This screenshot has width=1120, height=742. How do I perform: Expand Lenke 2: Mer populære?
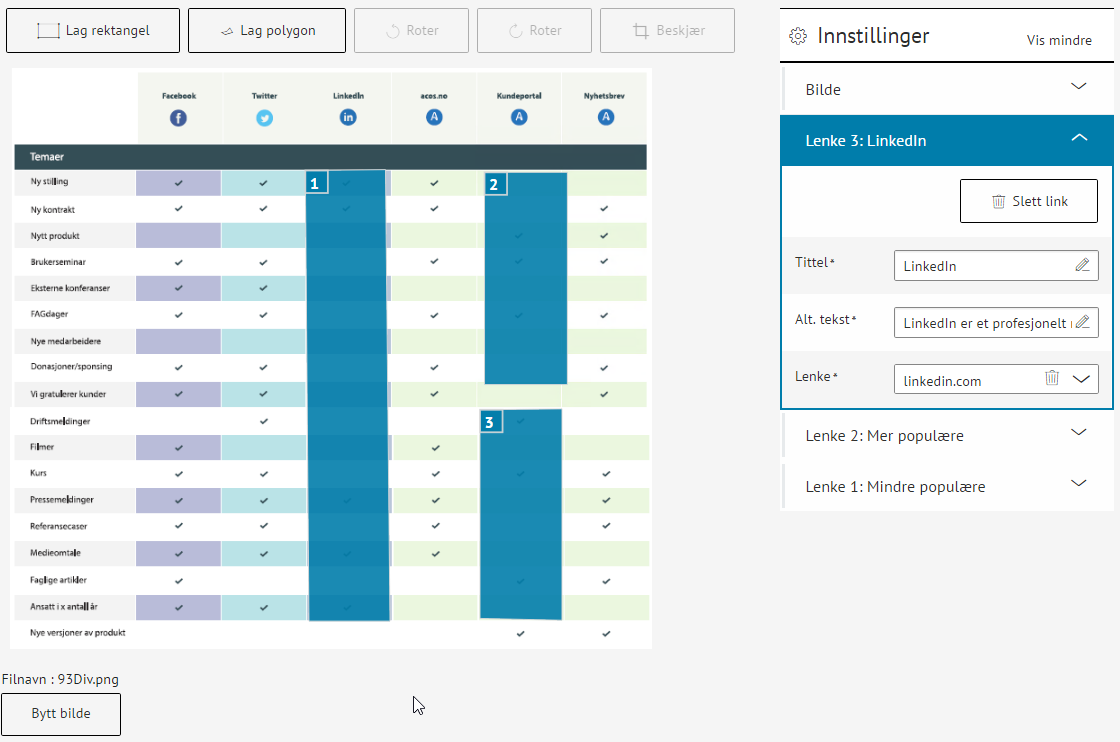point(1078,434)
